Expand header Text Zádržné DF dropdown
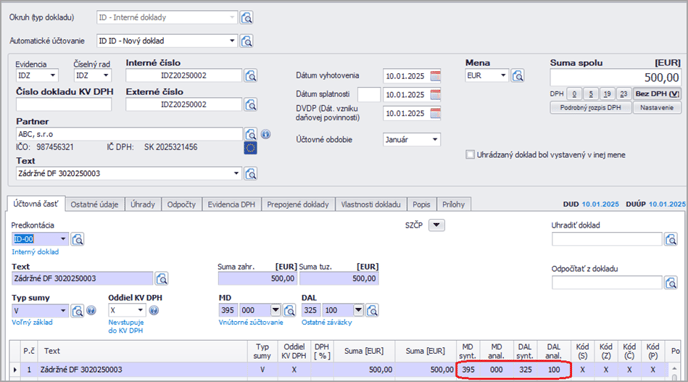Viewport: 688px width, 382px height. 236,173
